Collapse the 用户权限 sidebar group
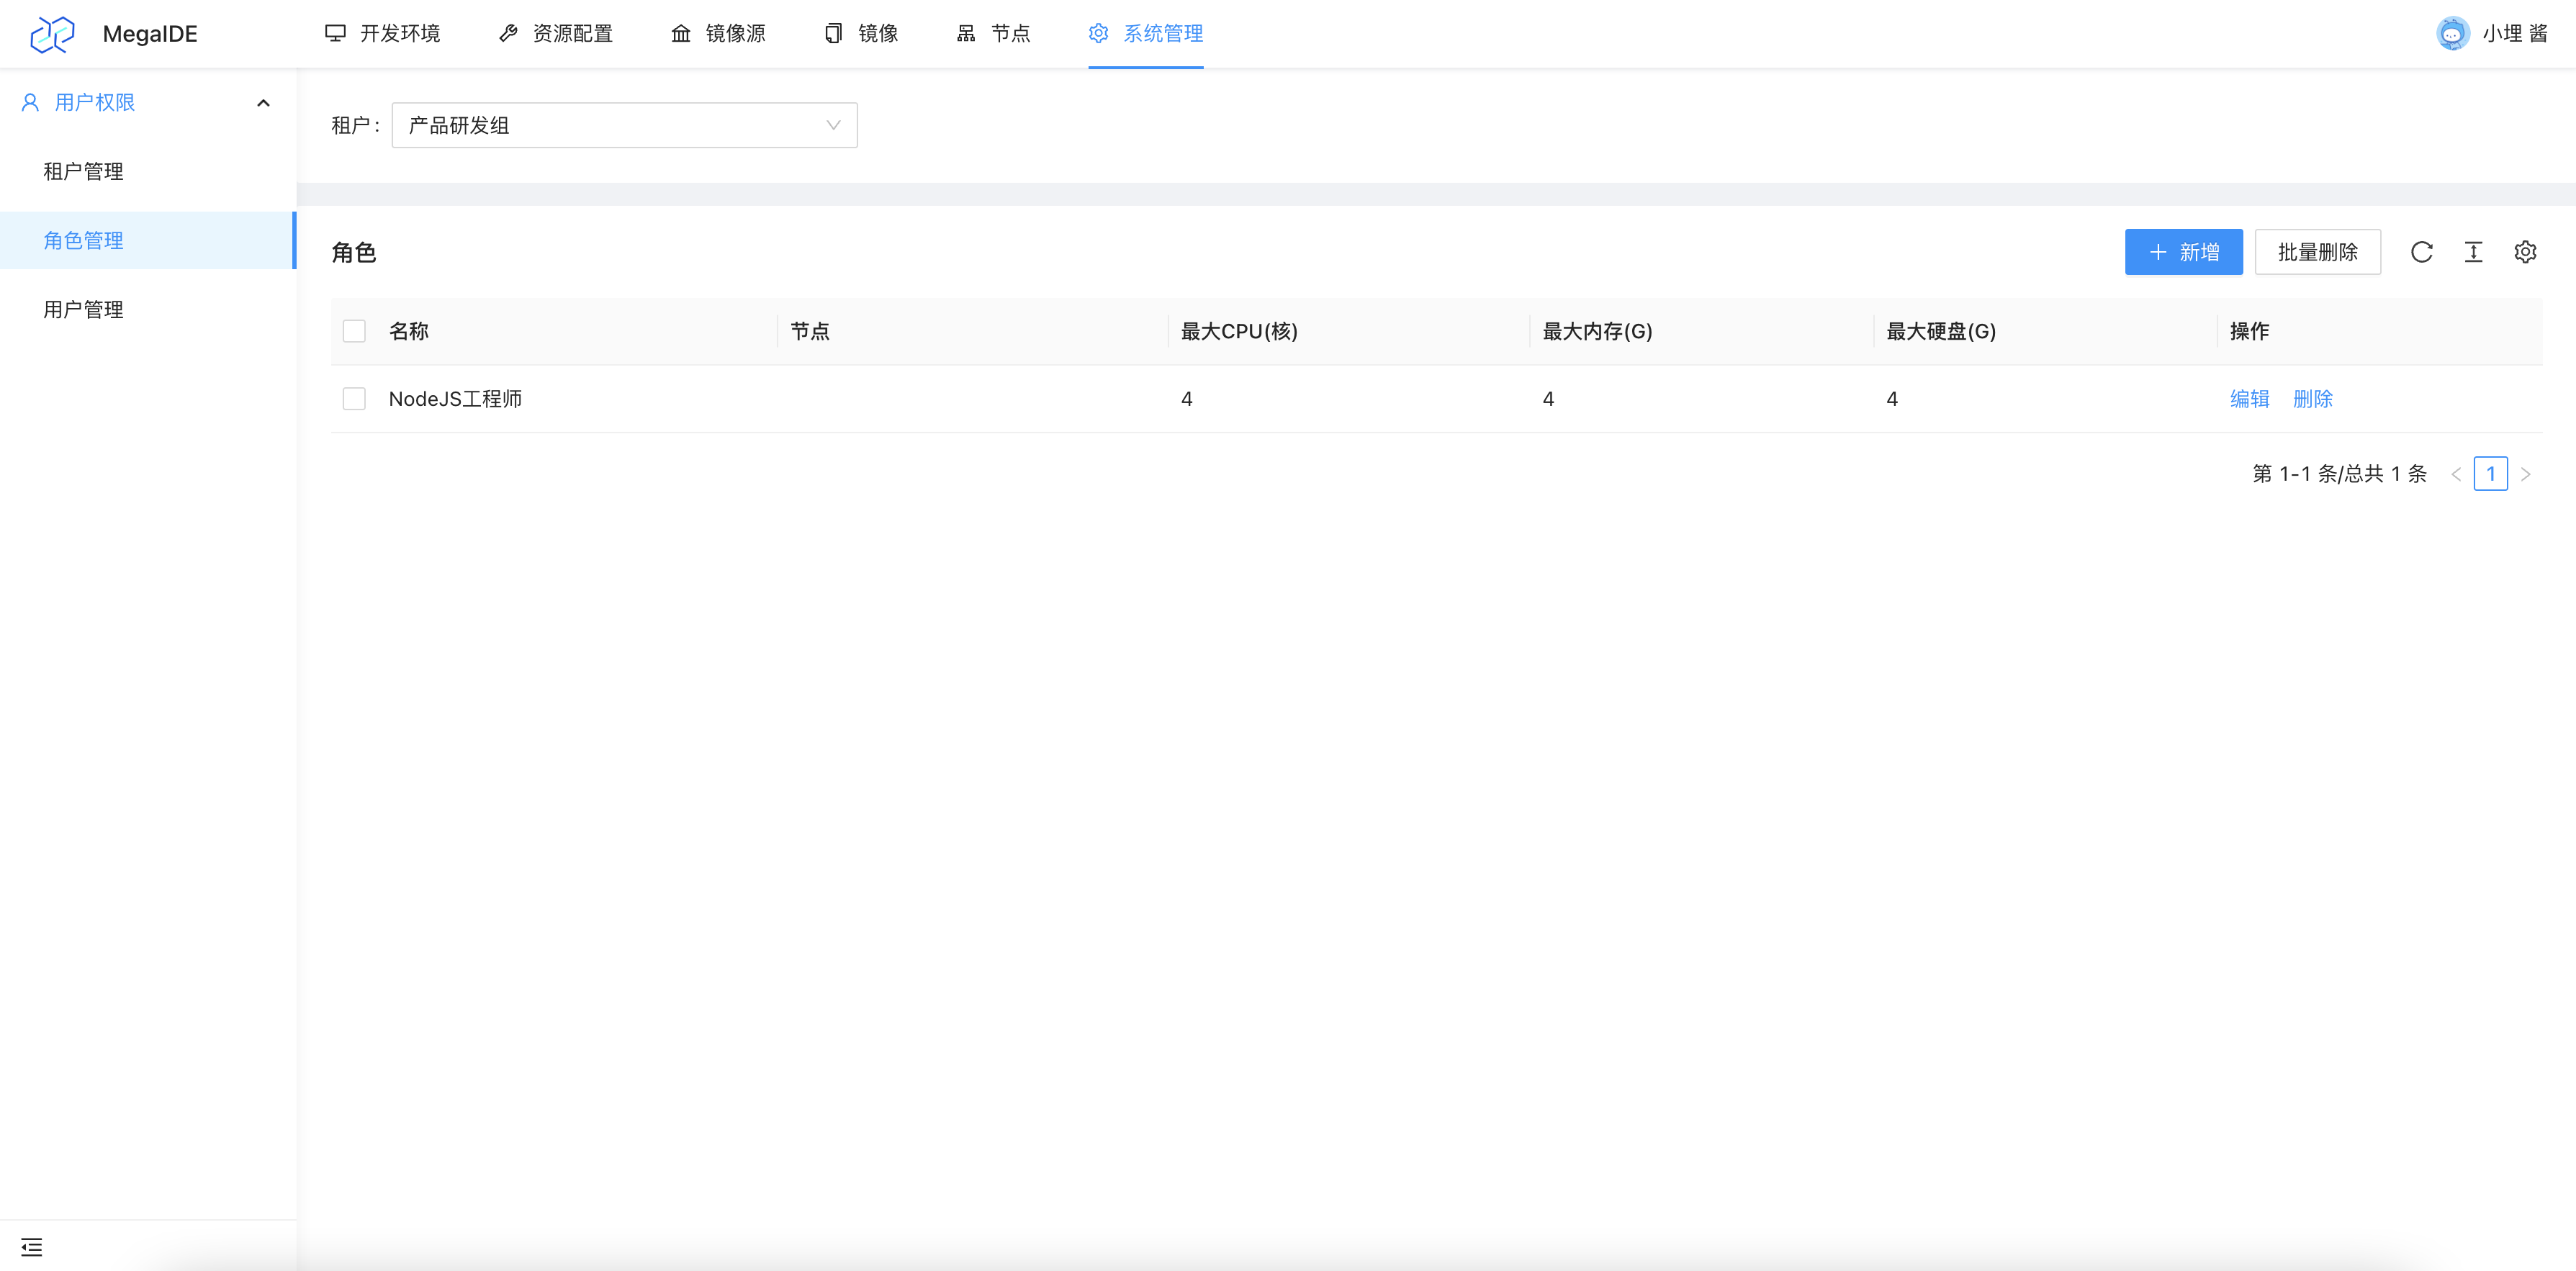The image size is (2576, 1271). click(147, 102)
